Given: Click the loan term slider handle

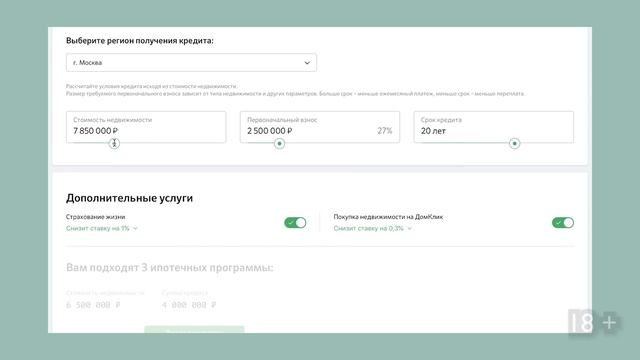Looking at the screenshot, I should [x=514, y=144].
